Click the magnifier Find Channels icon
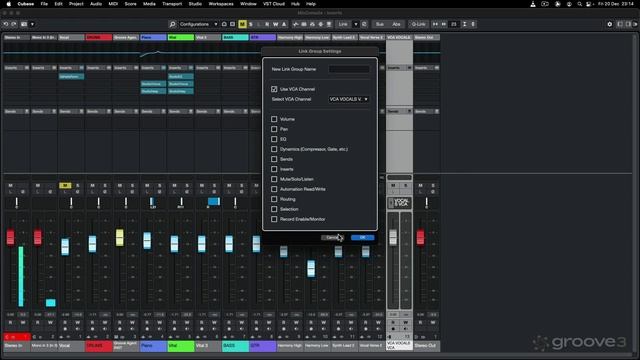 click(x=172, y=24)
